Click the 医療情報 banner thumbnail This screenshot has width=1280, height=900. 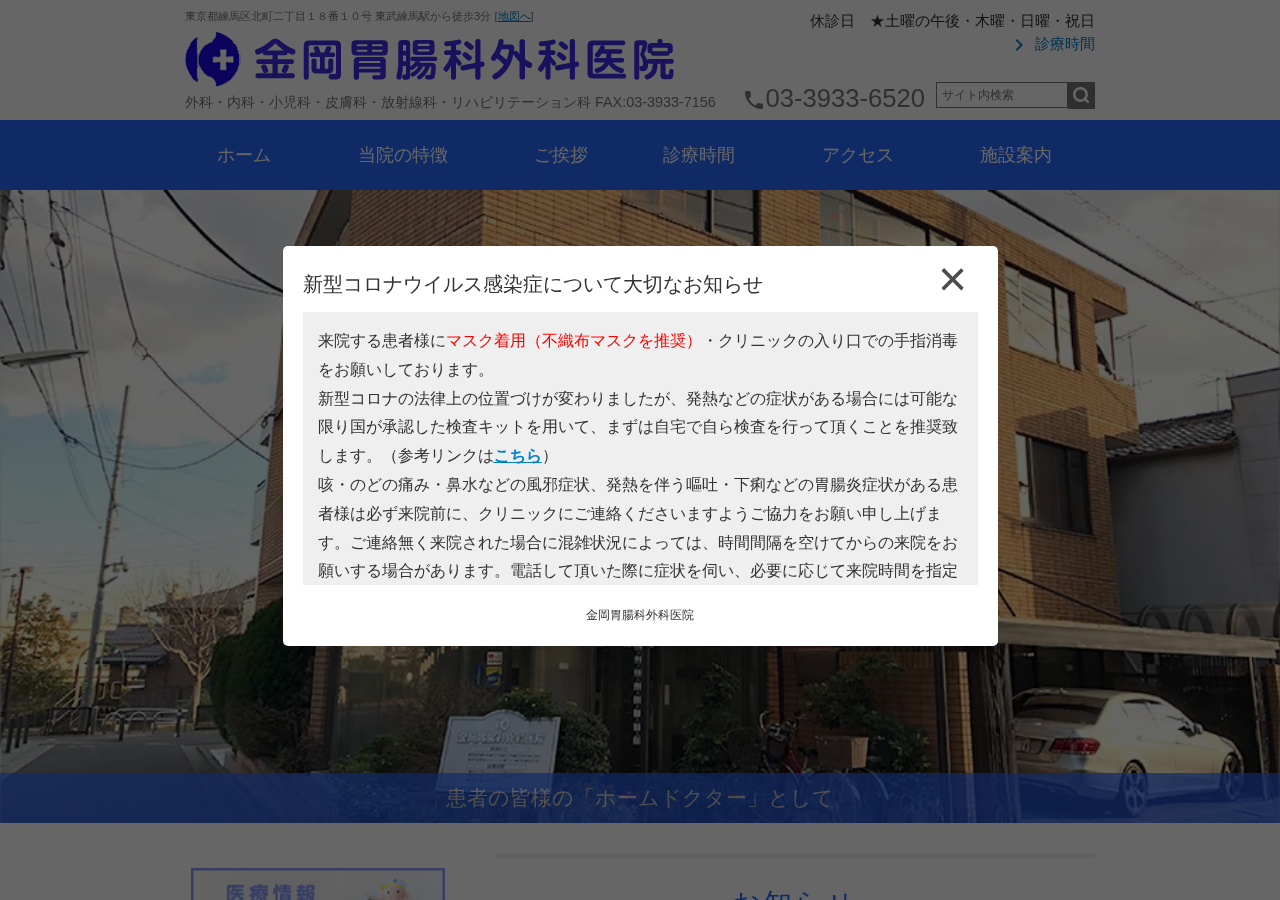coord(318,884)
